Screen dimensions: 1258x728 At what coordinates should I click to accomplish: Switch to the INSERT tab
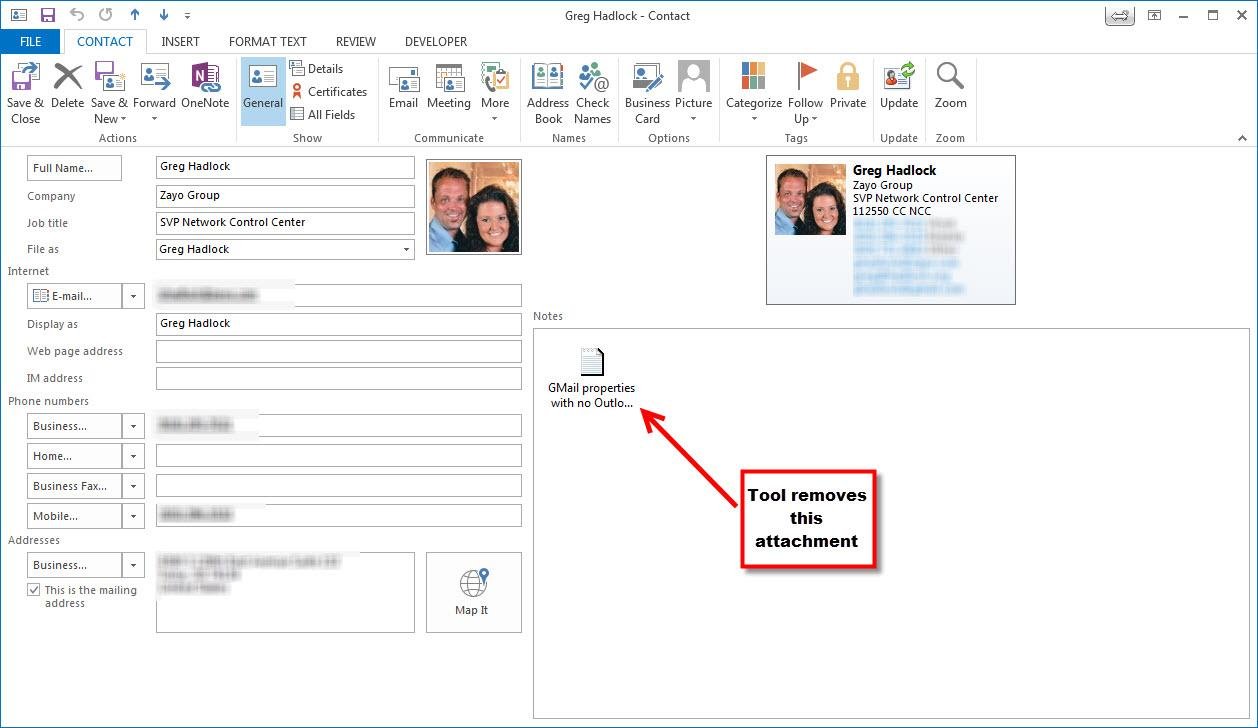180,42
